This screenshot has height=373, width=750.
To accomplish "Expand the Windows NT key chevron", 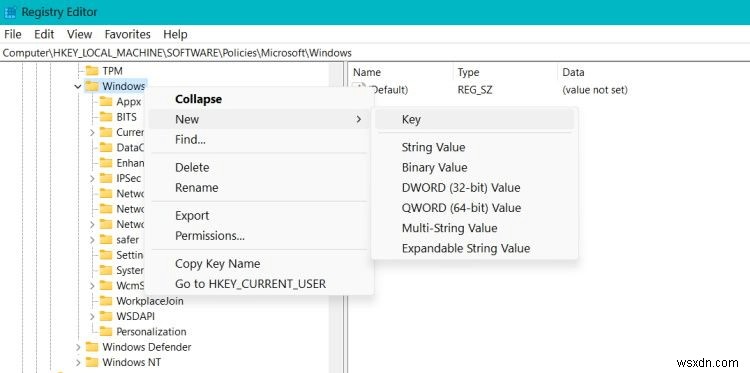I will click(x=78, y=362).
